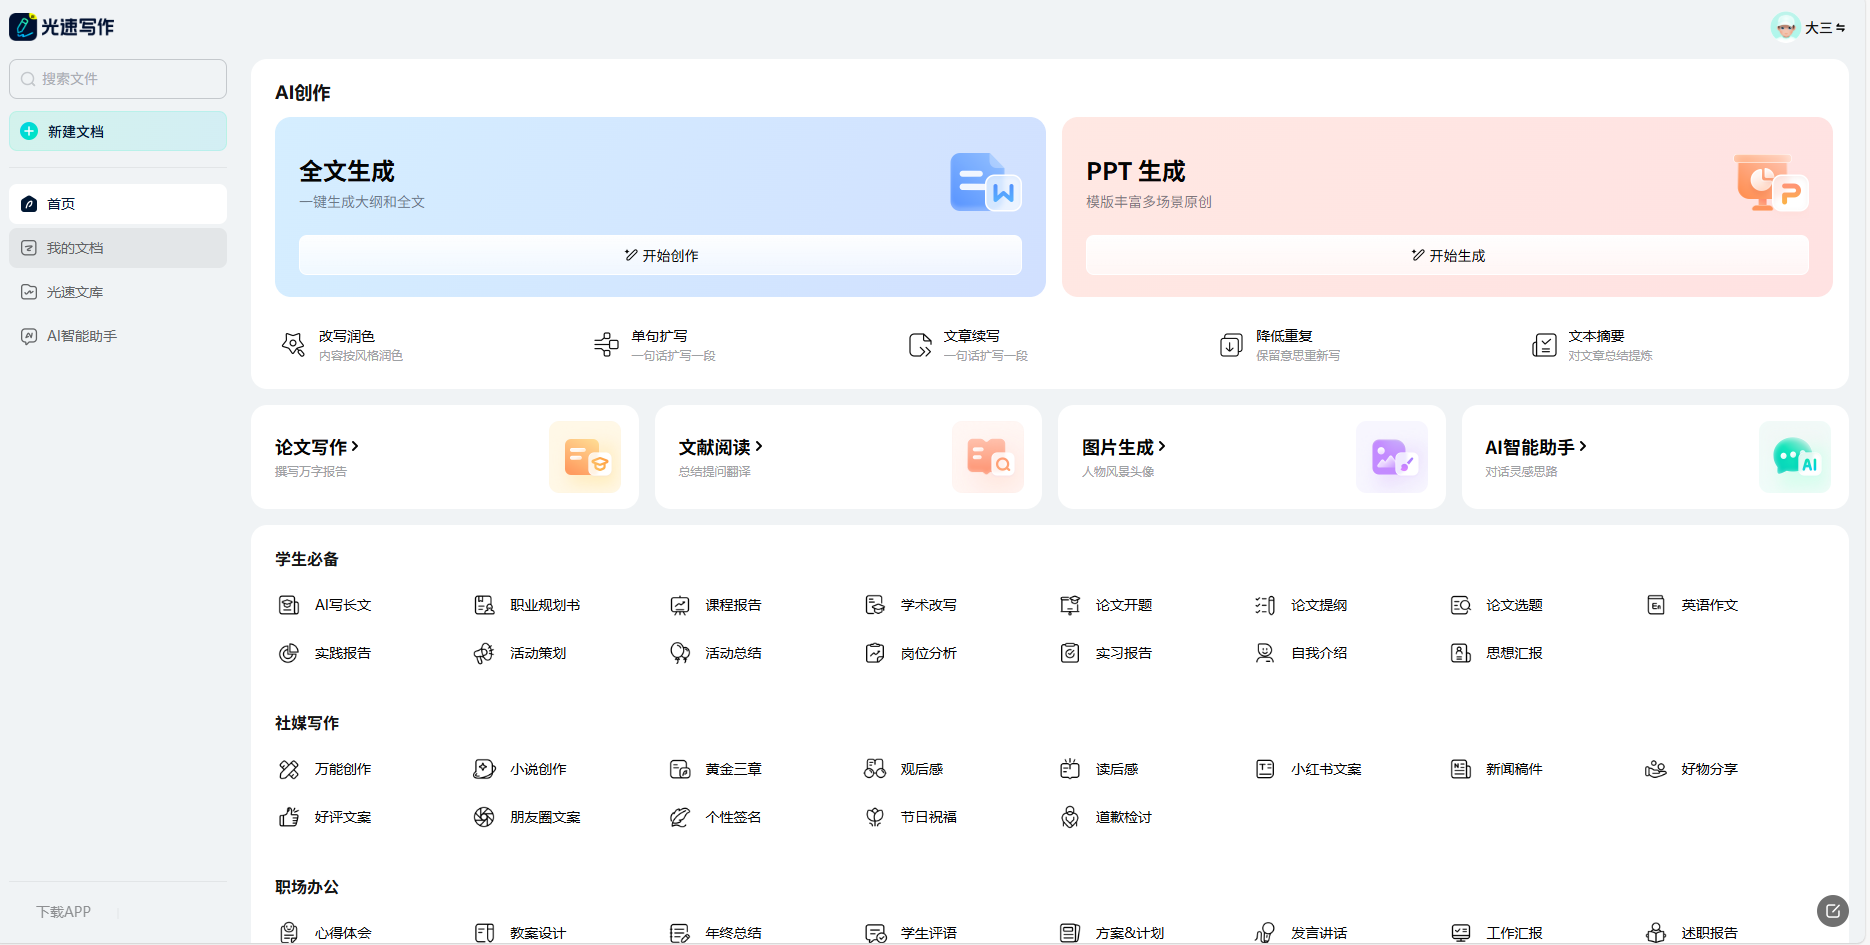This screenshot has width=1870, height=945.
Task: Go to AI智能助手 sidebar item
Action: coord(118,336)
